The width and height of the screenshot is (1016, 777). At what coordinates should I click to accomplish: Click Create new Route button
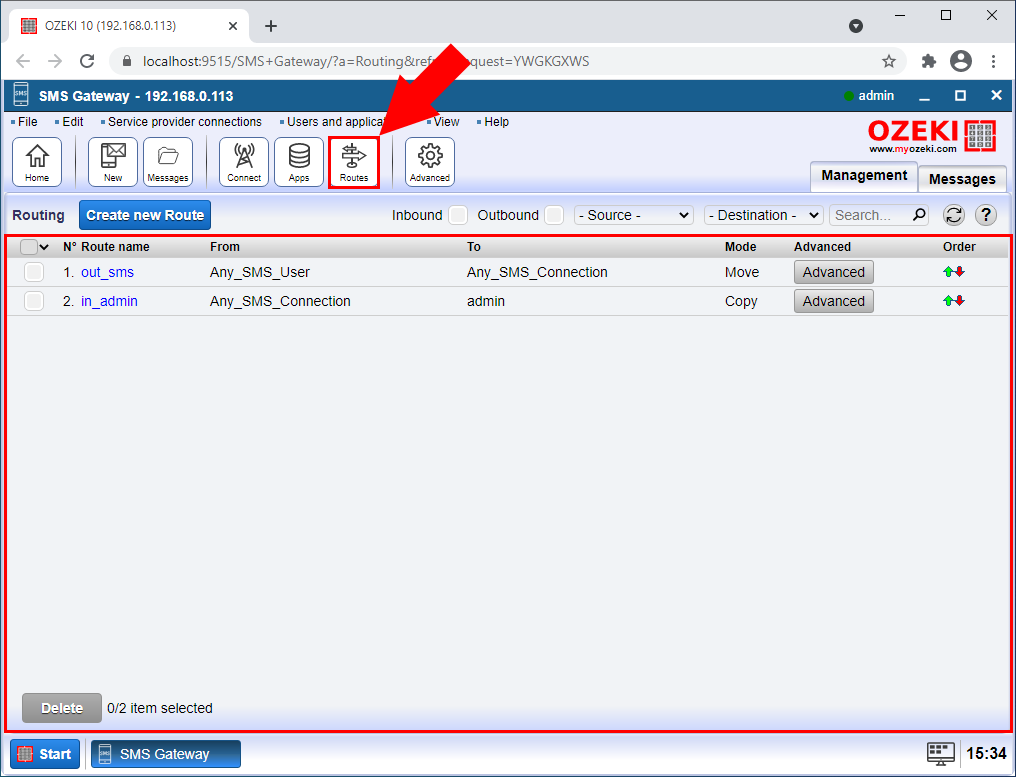click(145, 215)
